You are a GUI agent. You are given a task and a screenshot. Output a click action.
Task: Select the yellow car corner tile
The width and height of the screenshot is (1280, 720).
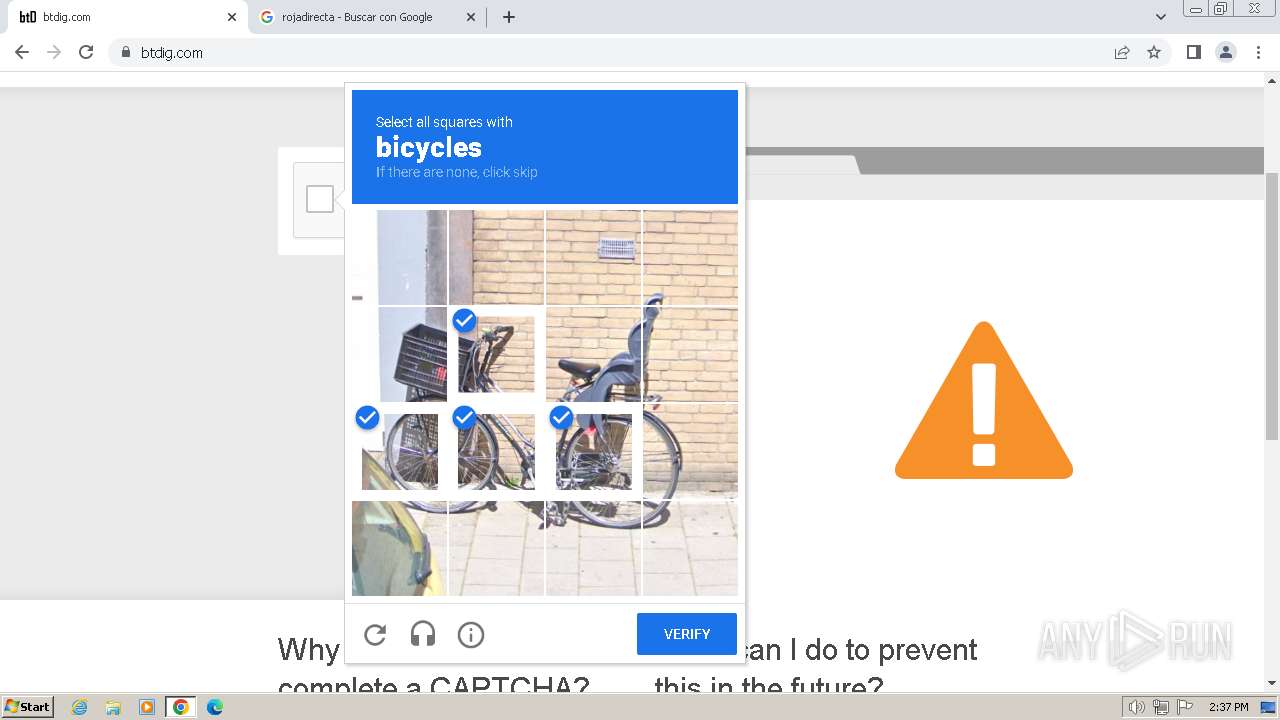pyautogui.click(x=399, y=548)
